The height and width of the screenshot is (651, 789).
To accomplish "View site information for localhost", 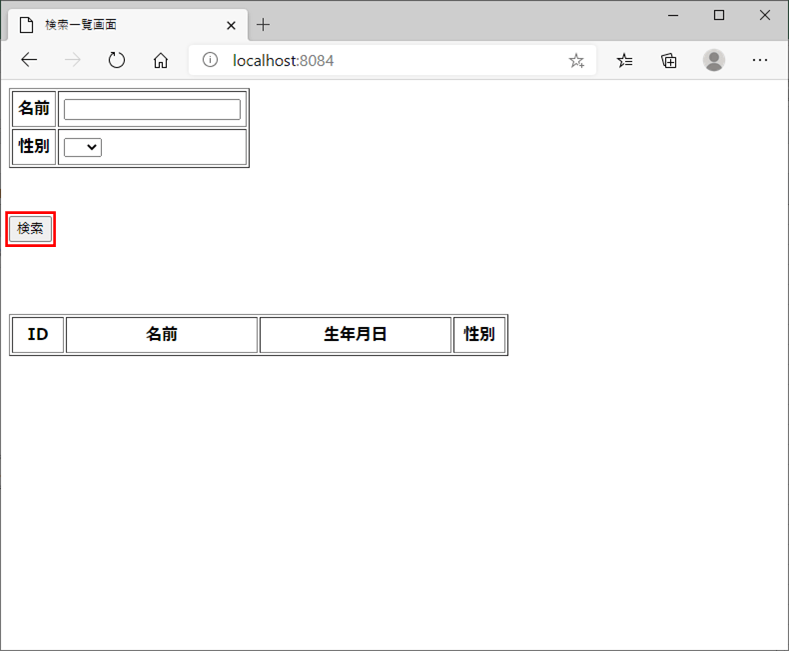I will [x=210, y=60].
